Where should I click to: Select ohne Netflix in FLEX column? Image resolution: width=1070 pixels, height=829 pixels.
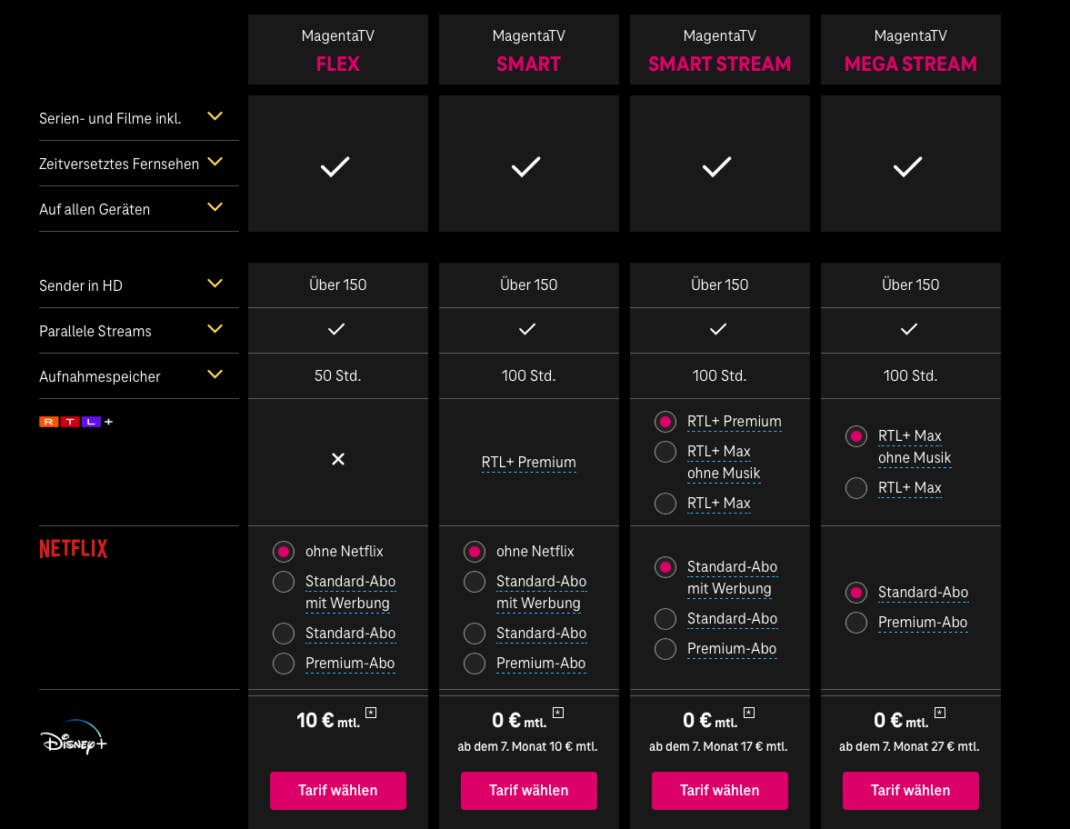coord(284,551)
